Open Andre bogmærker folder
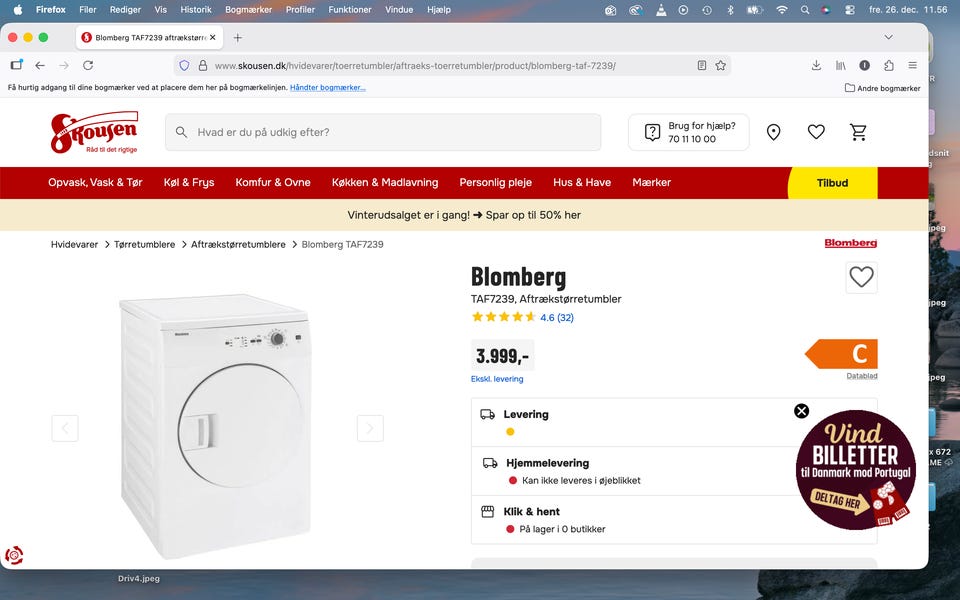Image resolution: width=960 pixels, height=600 pixels. [882, 88]
